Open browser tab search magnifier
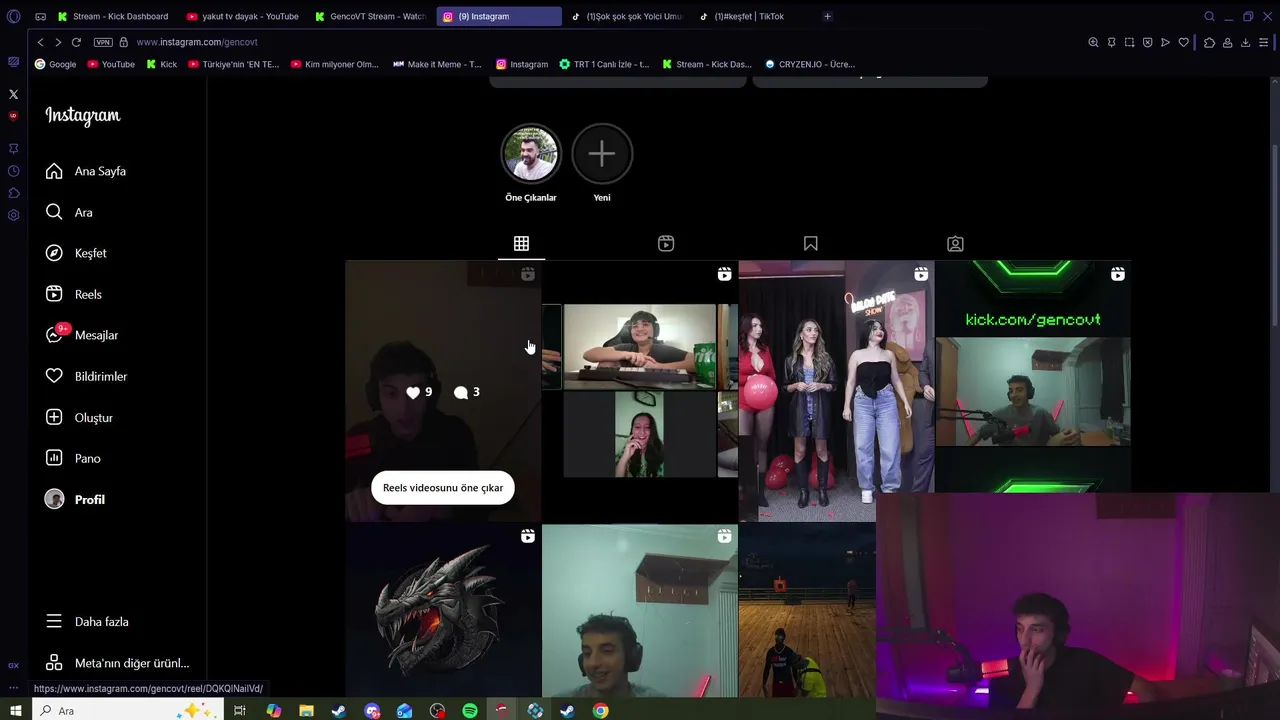The image size is (1280, 720). click(1209, 16)
